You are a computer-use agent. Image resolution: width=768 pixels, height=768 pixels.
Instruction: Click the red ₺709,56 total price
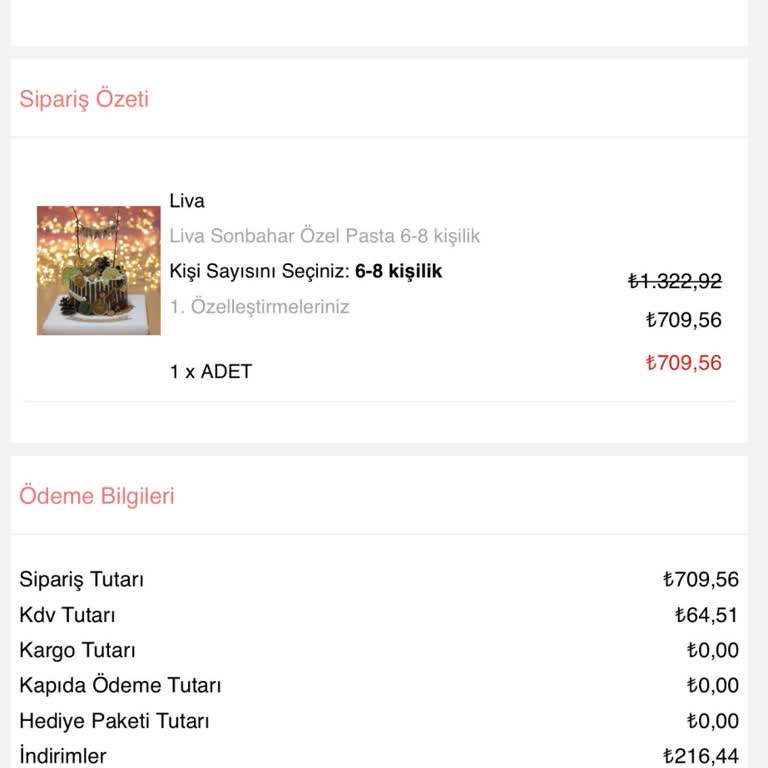pos(683,362)
